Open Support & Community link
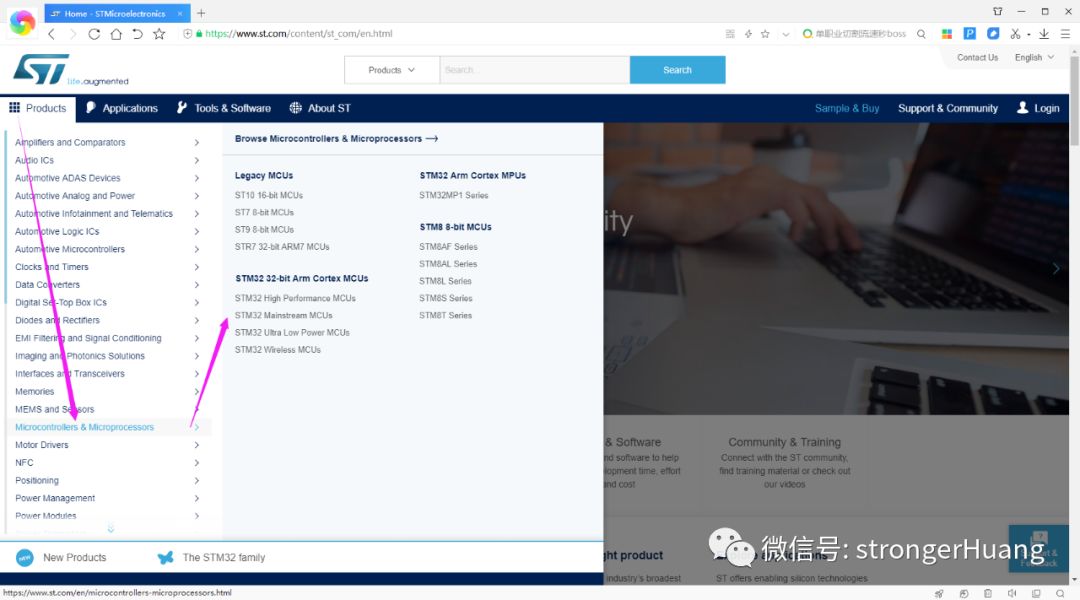 (948, 108)
